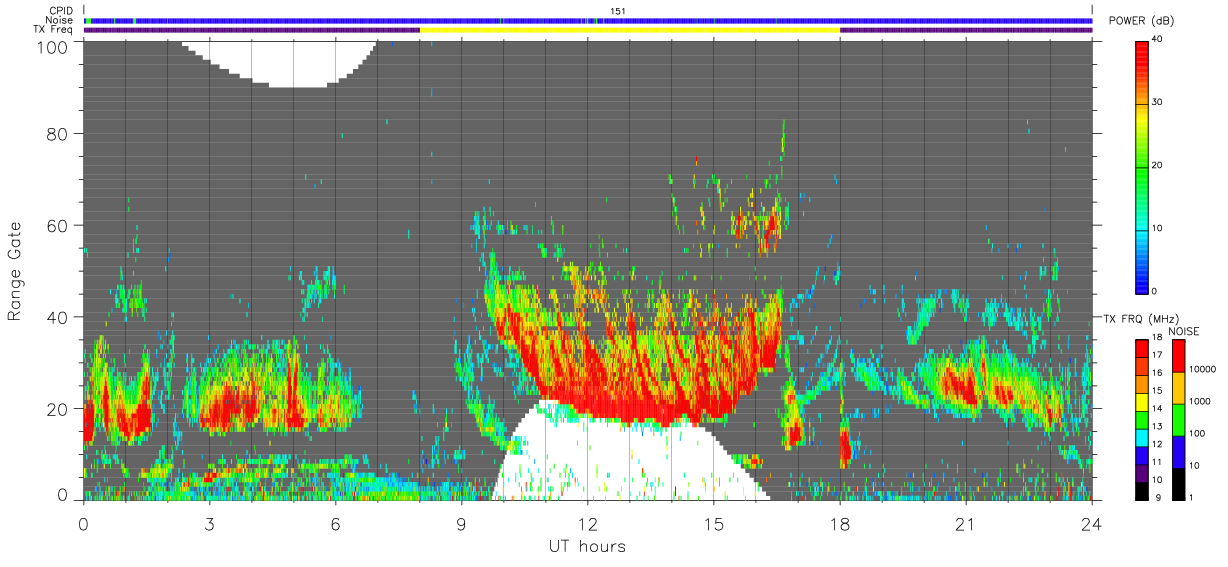Click the 100 tick on Range Gate axis
Screen dimensions: 1228x567
(51, 47)
